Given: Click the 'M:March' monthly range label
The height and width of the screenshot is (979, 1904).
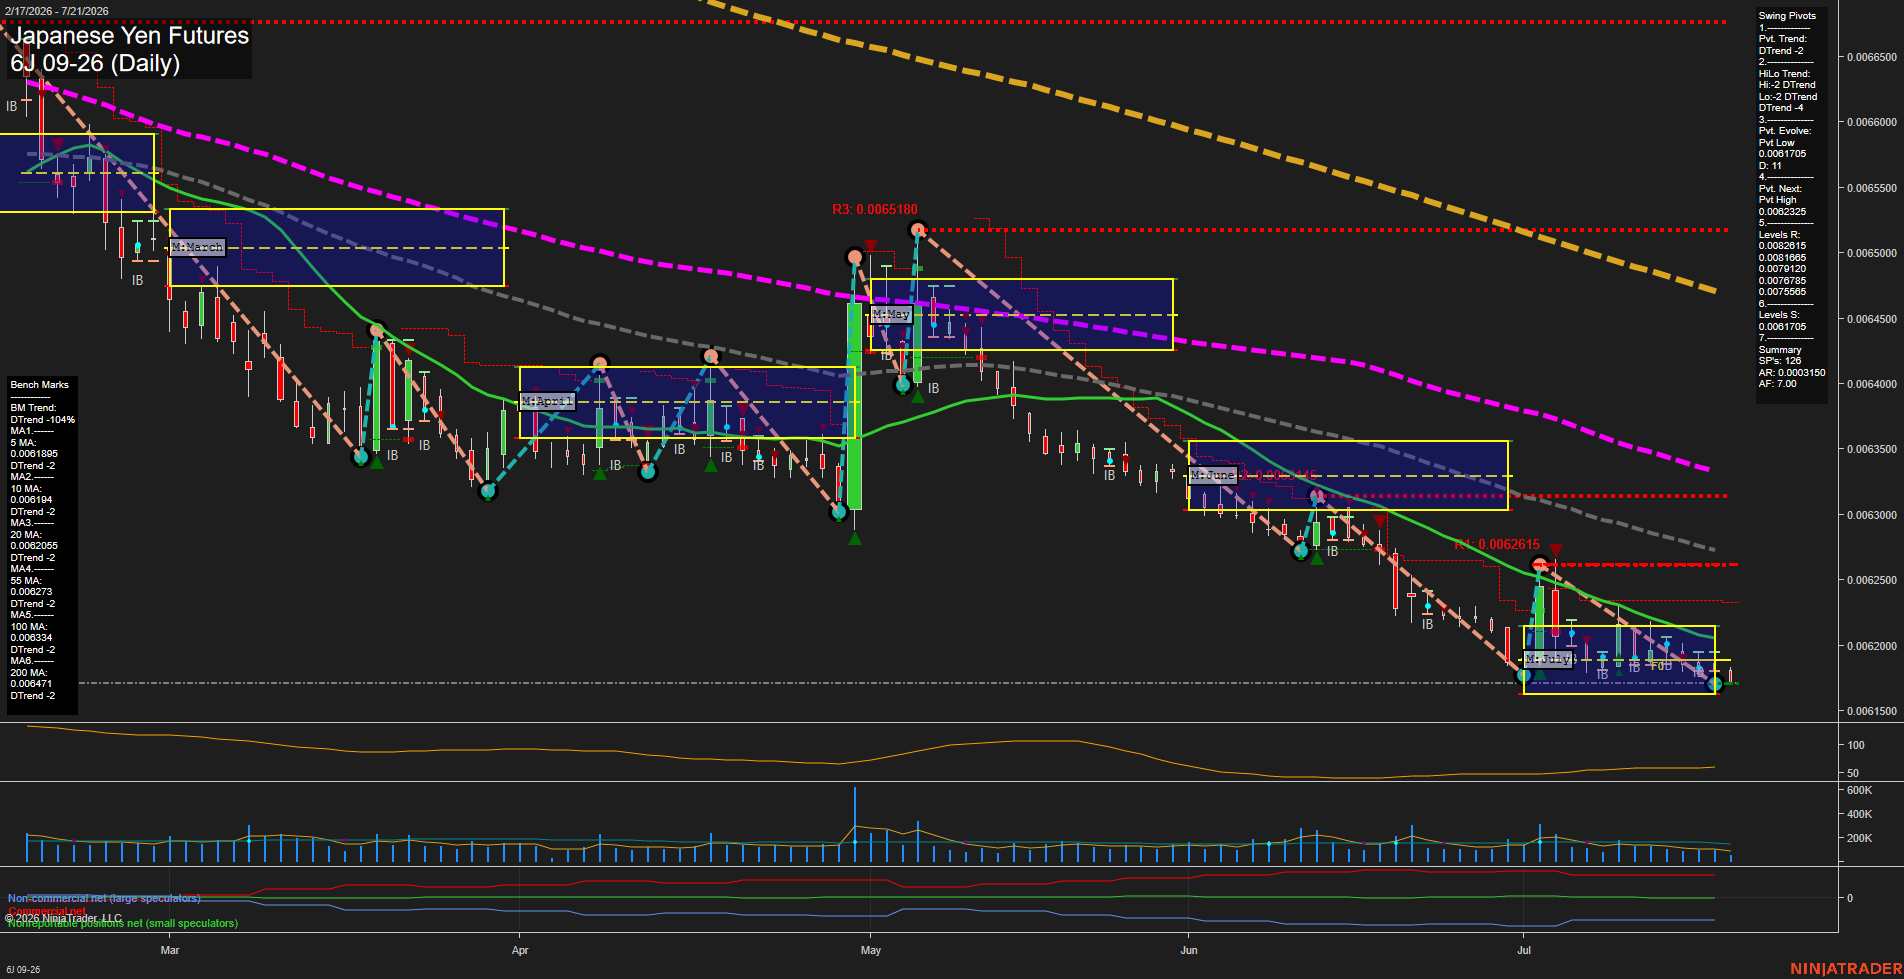Looking at the screenshot, I should click(197, 247).
